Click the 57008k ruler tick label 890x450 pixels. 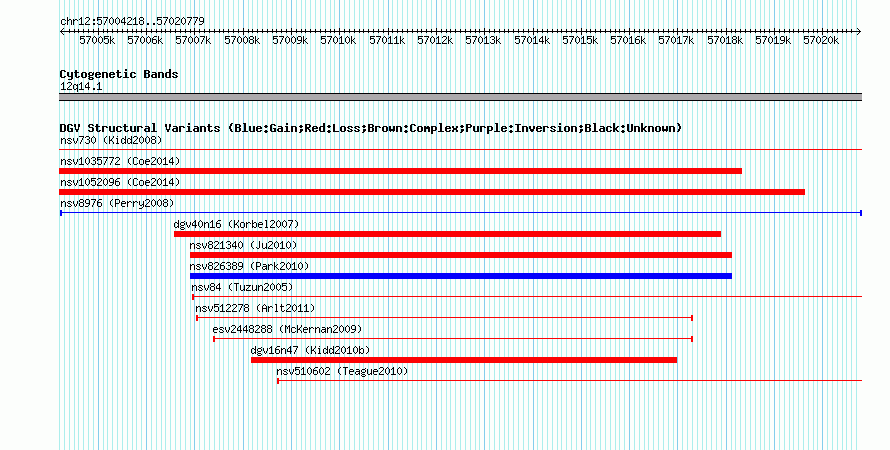coord(242,40)
